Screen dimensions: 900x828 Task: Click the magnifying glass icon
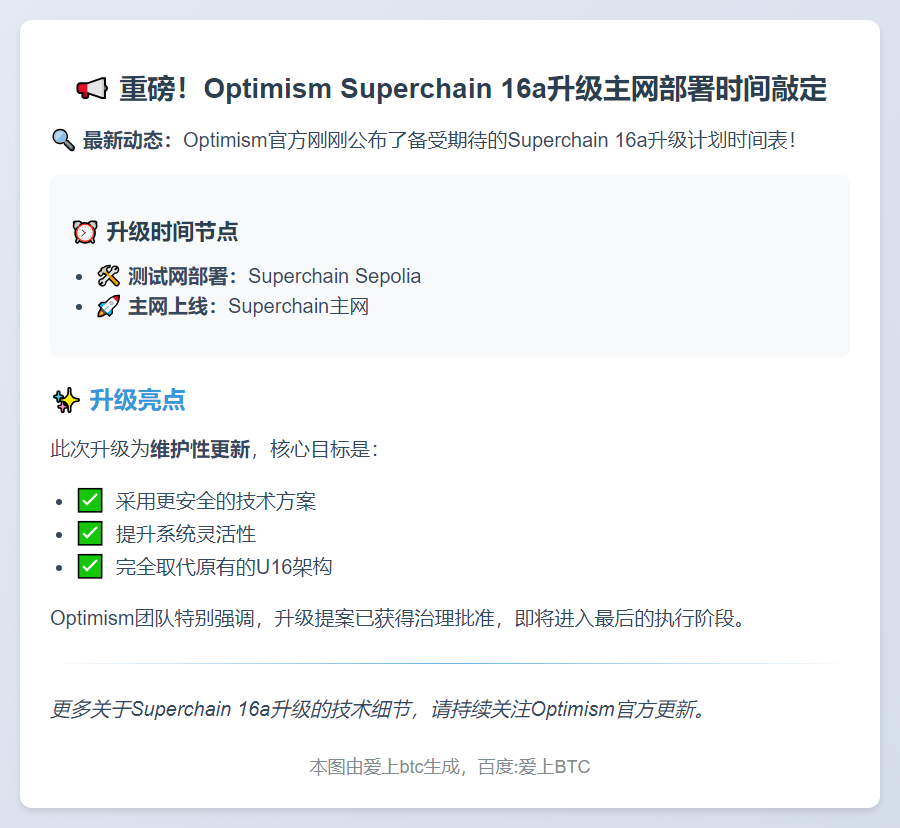pyautogui.click(x=63, y=140)
